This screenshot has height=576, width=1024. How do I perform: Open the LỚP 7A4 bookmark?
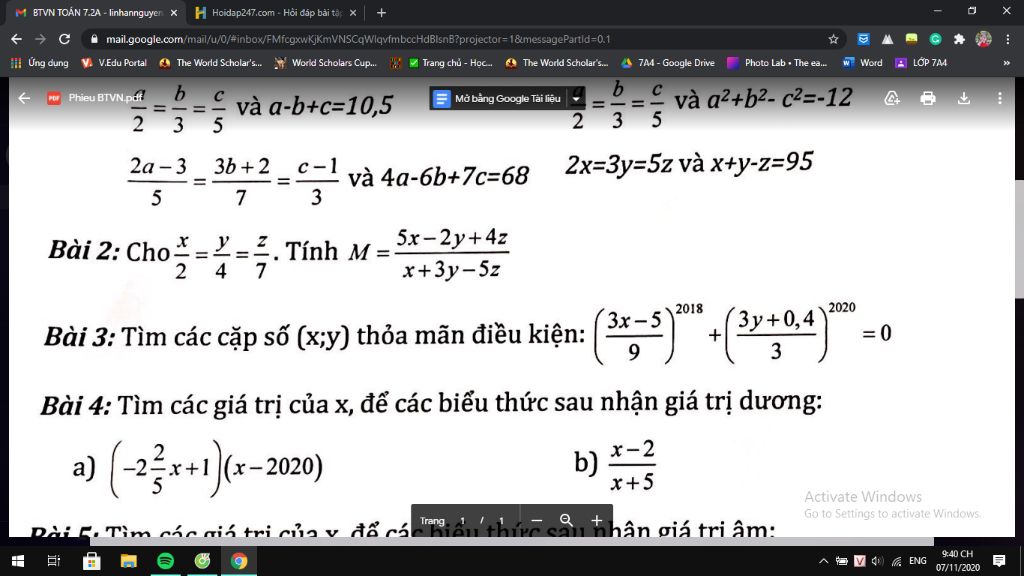(x=921, y=63)
